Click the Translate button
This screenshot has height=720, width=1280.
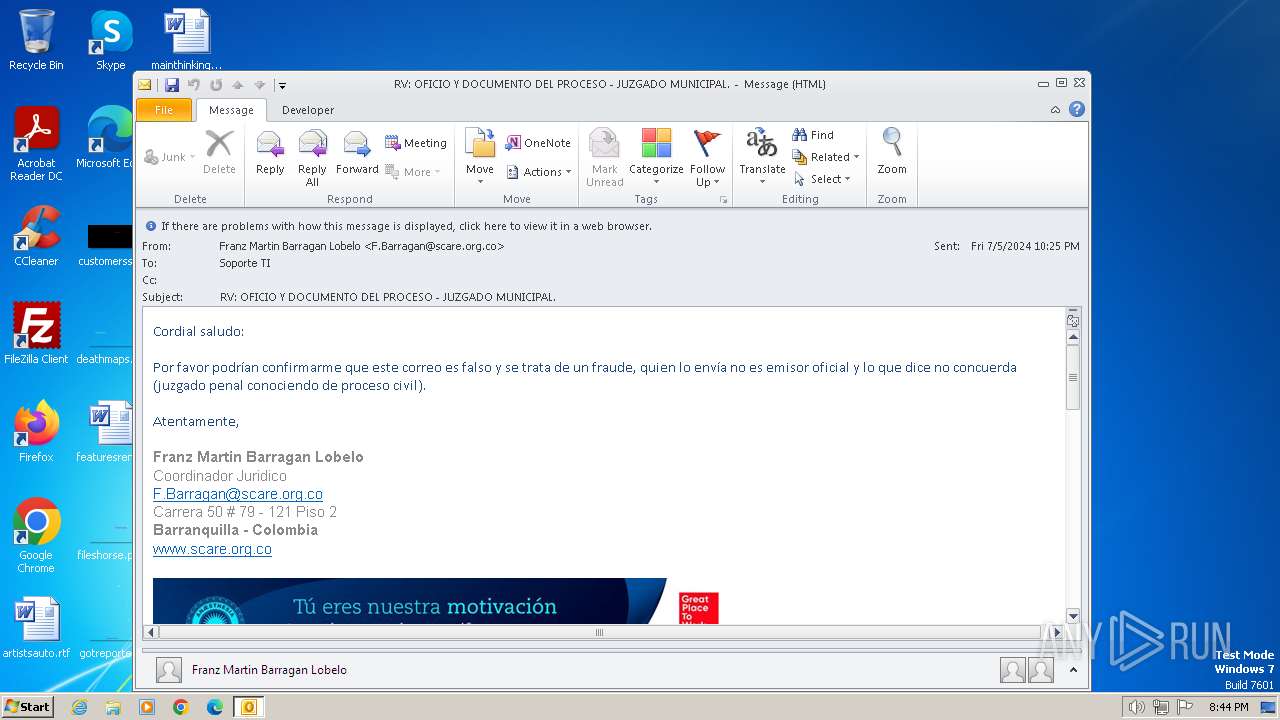[762, 156]
